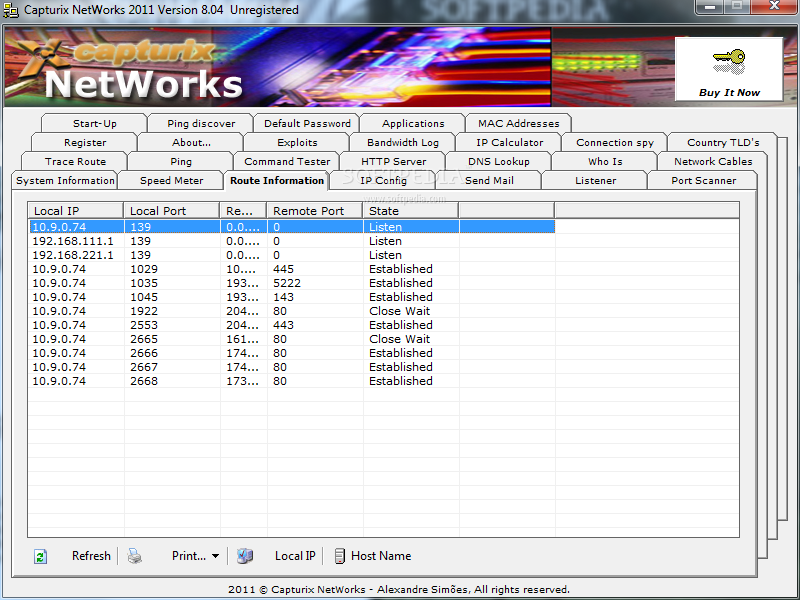800x600 pixels.
Task: Click the Host Name server icon
Action: (340, 556)
